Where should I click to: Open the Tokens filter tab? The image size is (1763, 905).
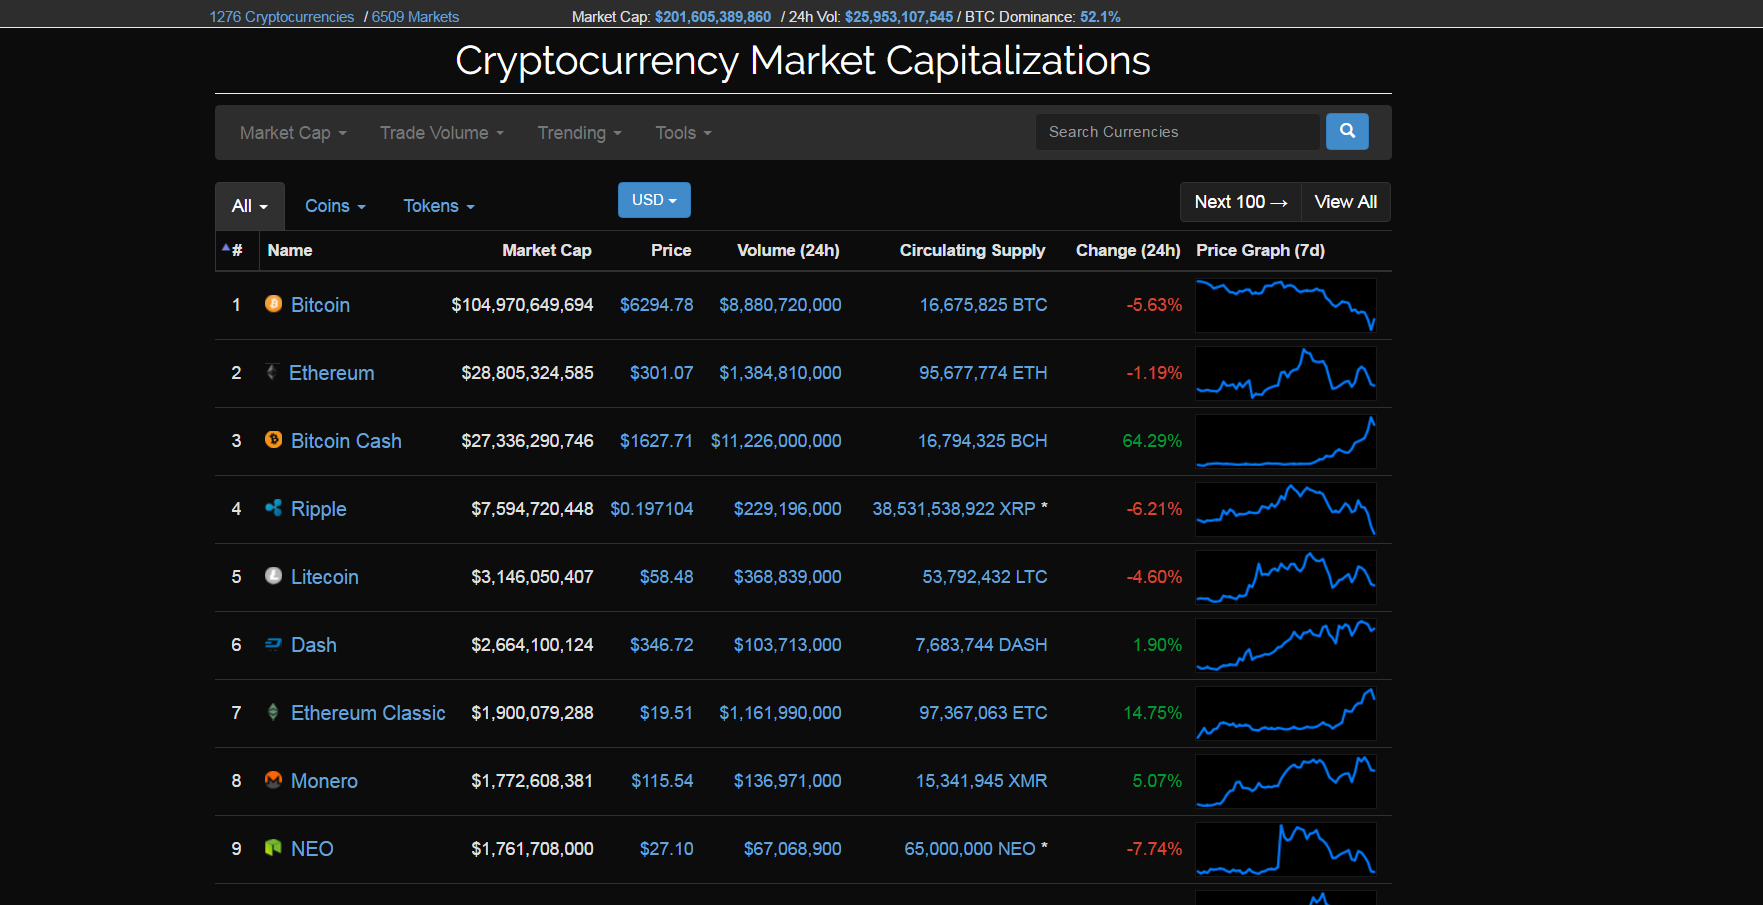[439, 206]
